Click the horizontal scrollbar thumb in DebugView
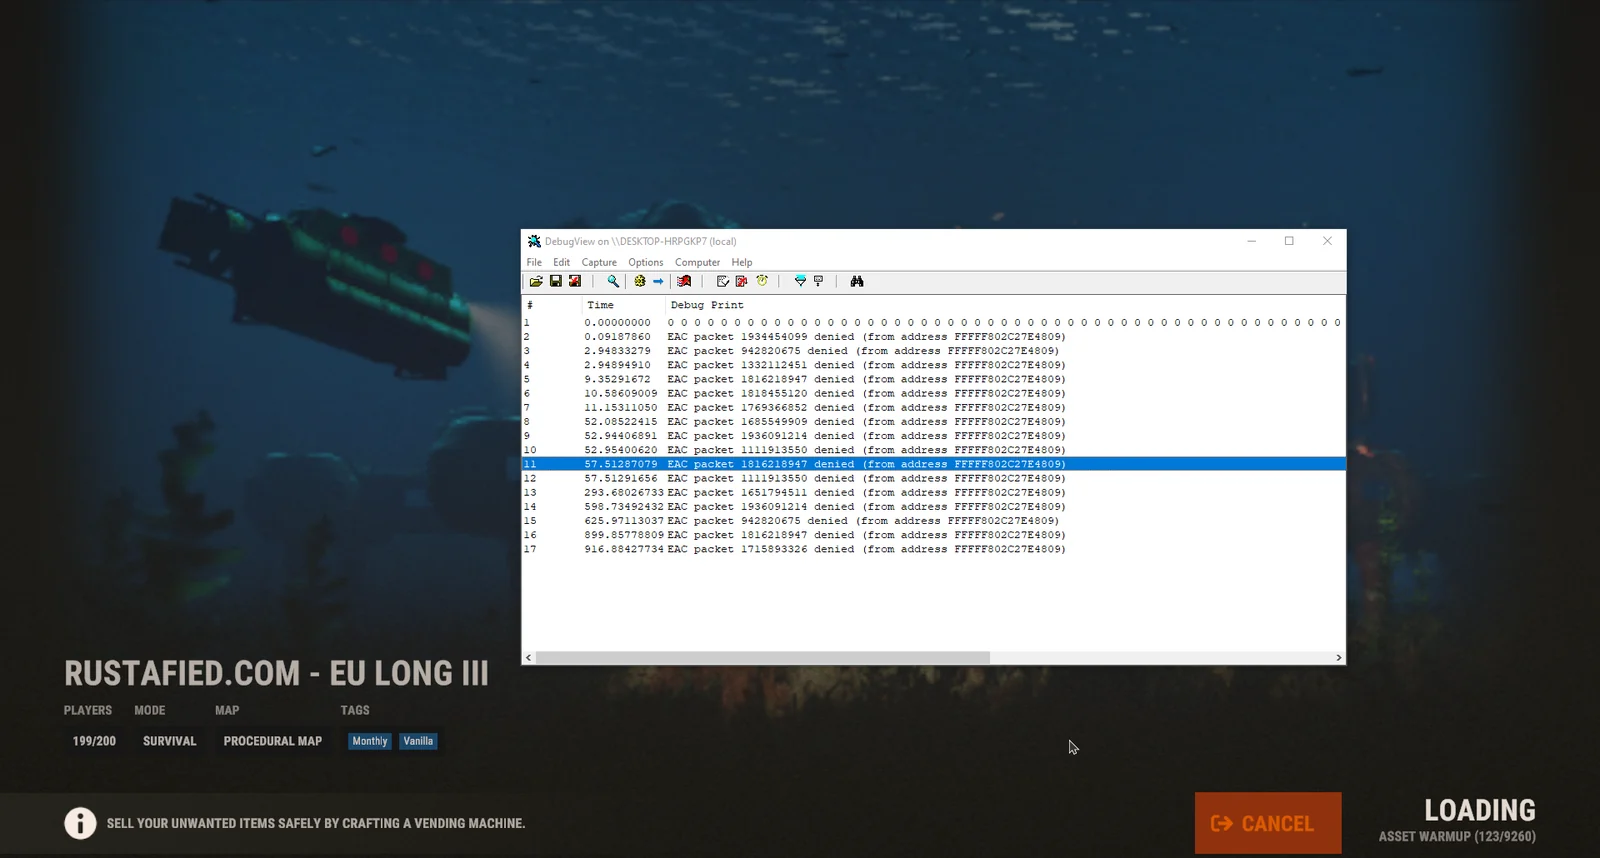The width and height of the screenshot is (1600, 858). tap(763, 658)
